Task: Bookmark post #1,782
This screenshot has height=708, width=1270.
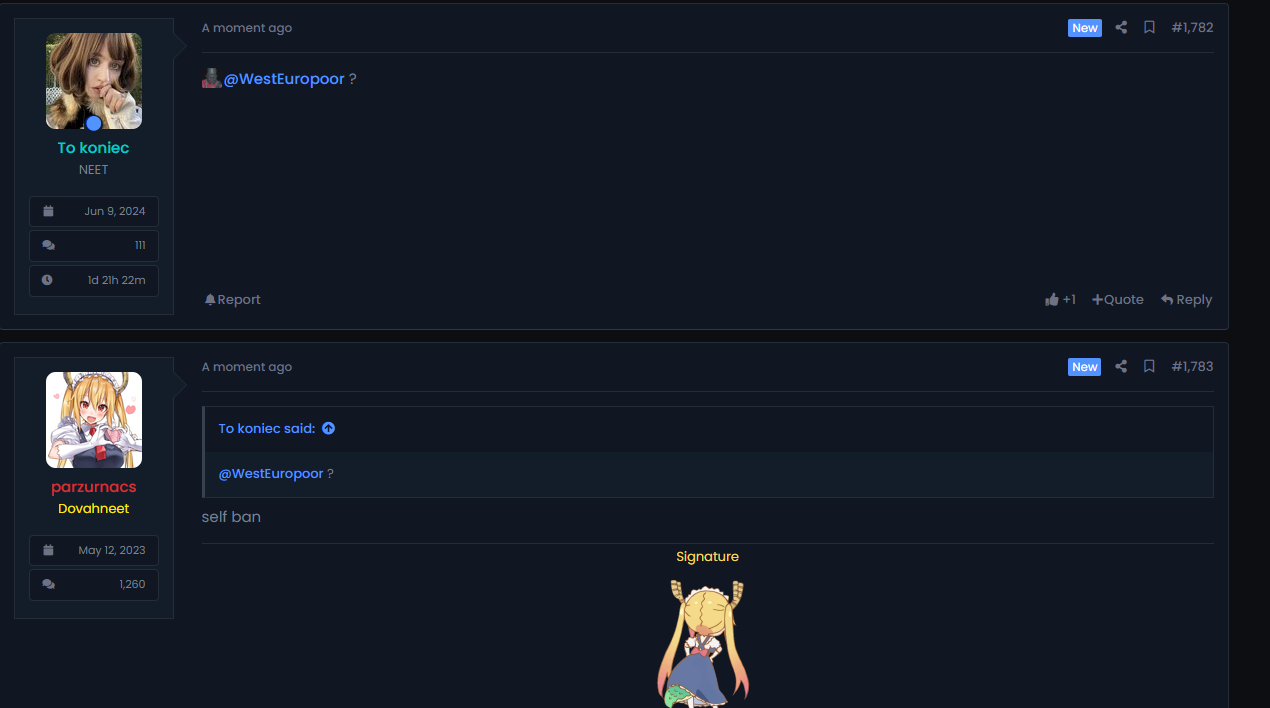Action: [1149, 28]
